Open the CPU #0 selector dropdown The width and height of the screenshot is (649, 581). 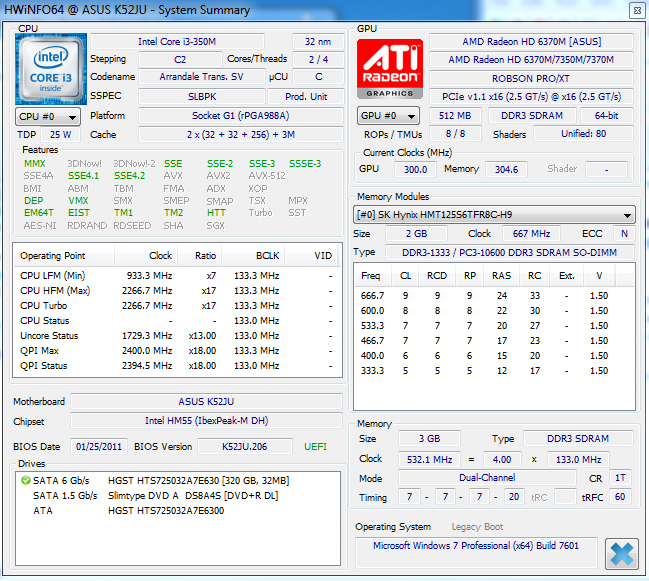click(48, 117)
